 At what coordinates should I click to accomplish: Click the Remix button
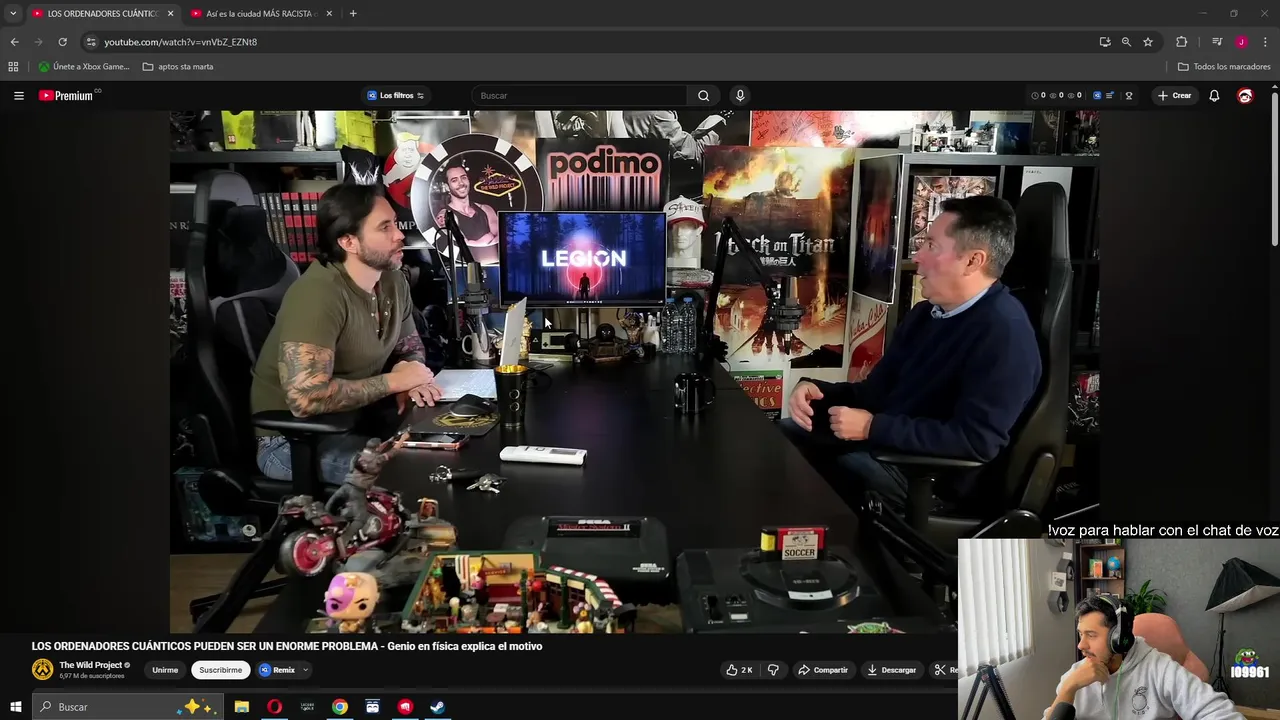[x=278, y=670]
